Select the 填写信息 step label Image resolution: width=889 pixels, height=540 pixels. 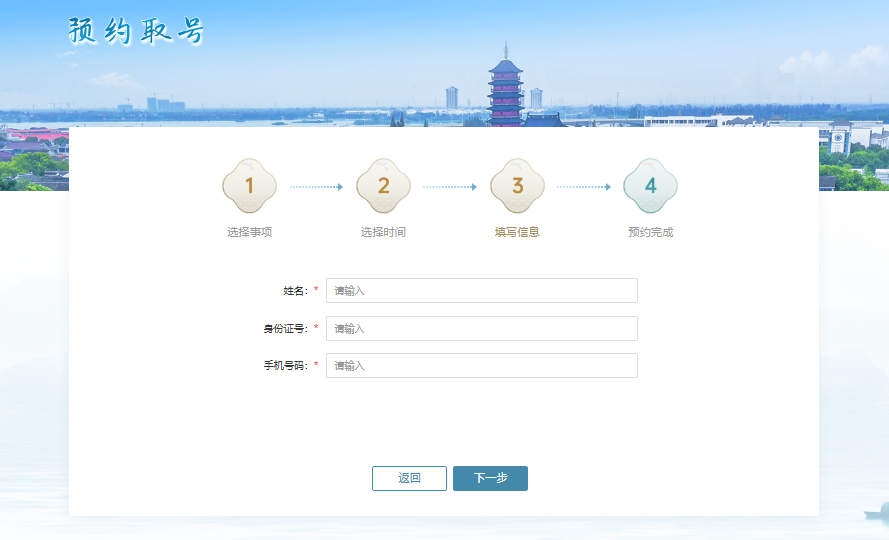(x=517, y=232)
